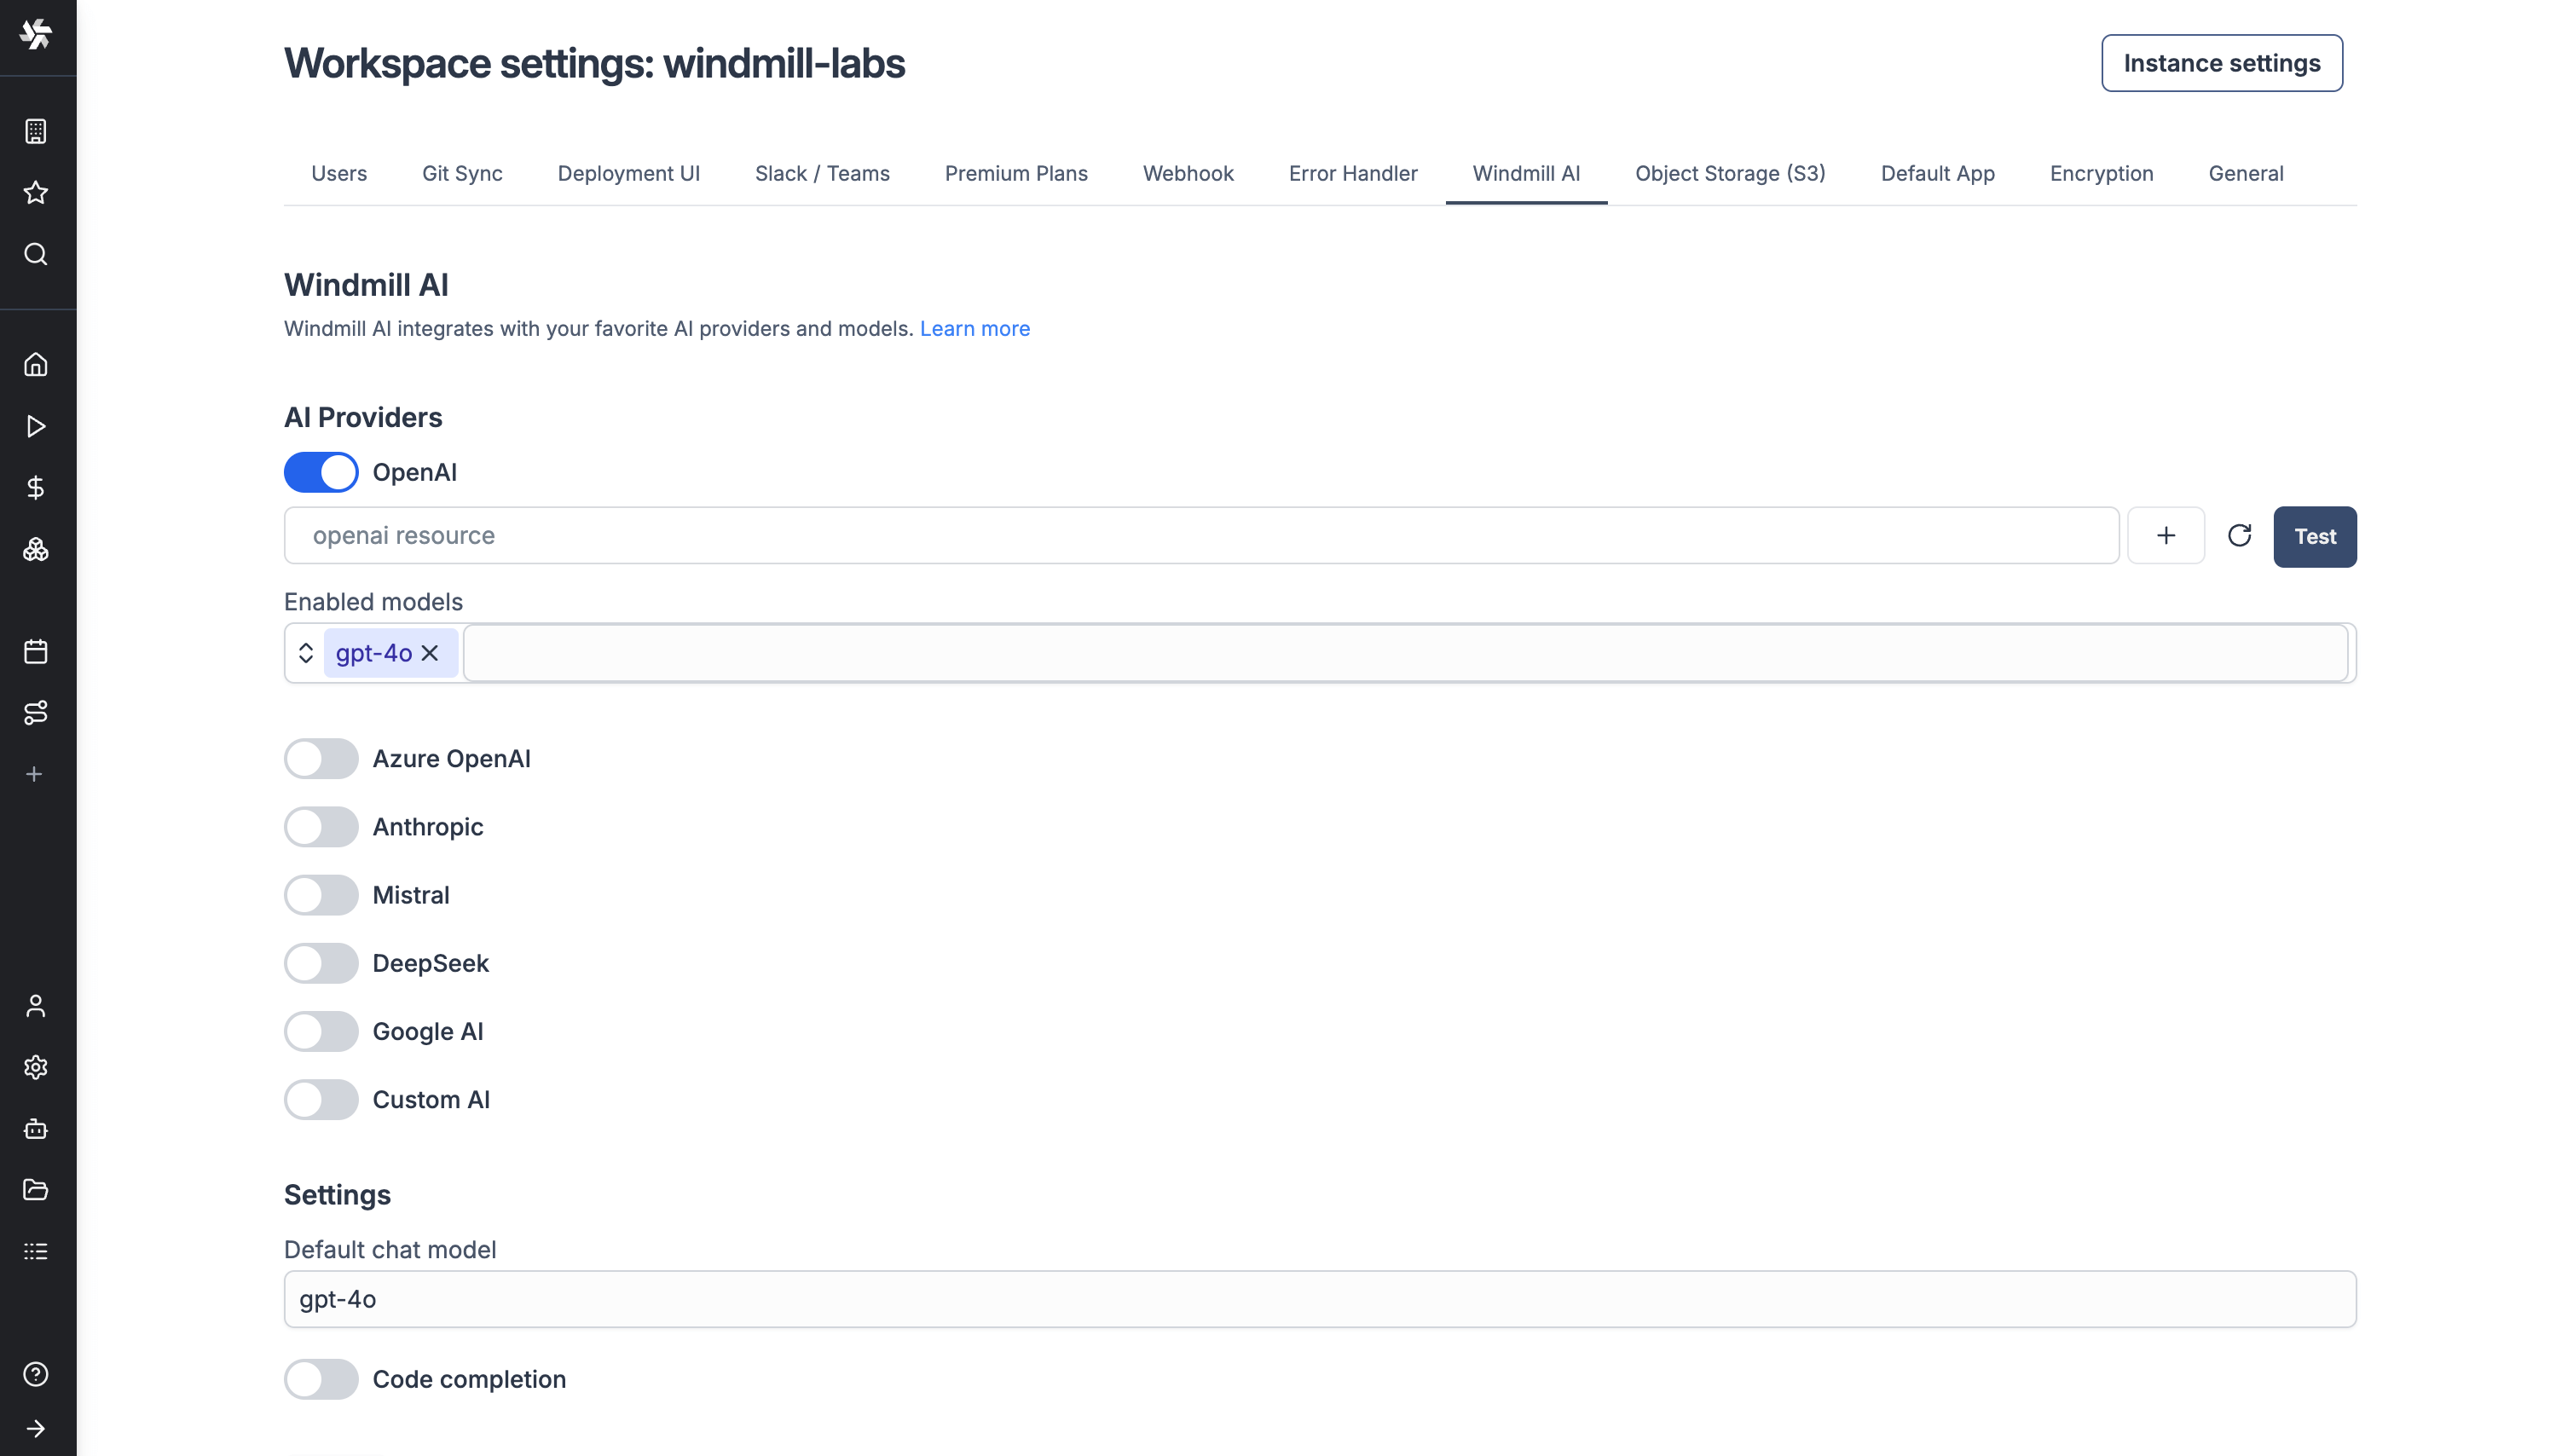Turn on Code completion toggle
The height and width of the screenshot is (1456, 2556).
pos(321,1379)
